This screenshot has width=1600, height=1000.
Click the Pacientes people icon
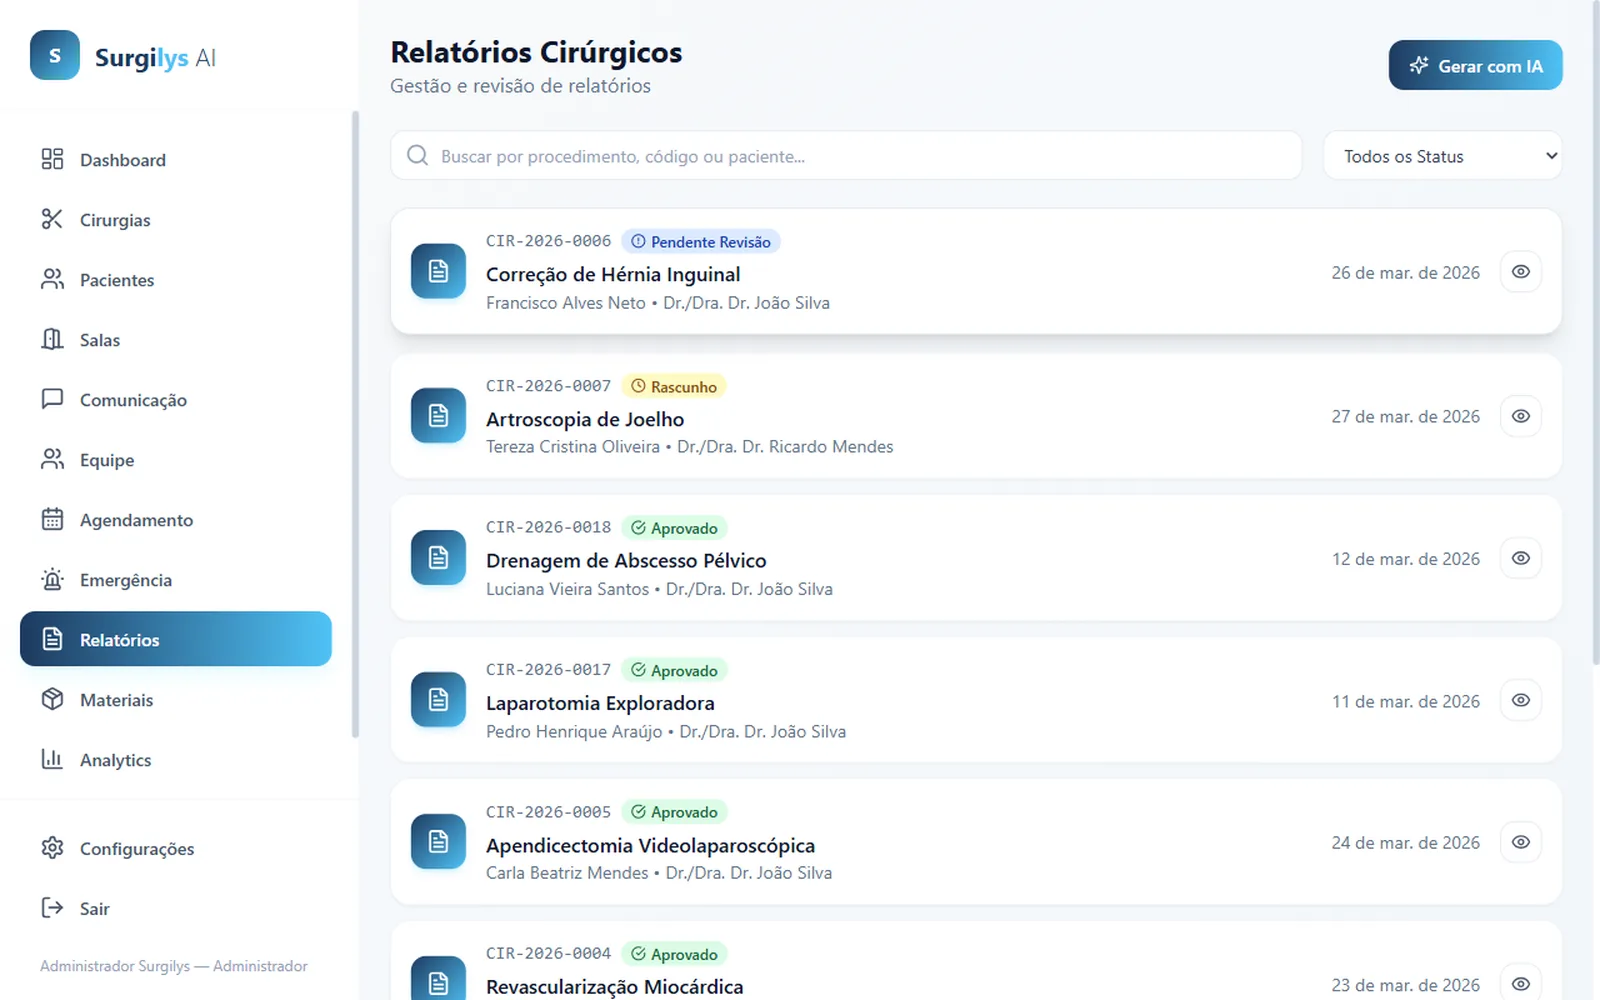pos(52,279)
